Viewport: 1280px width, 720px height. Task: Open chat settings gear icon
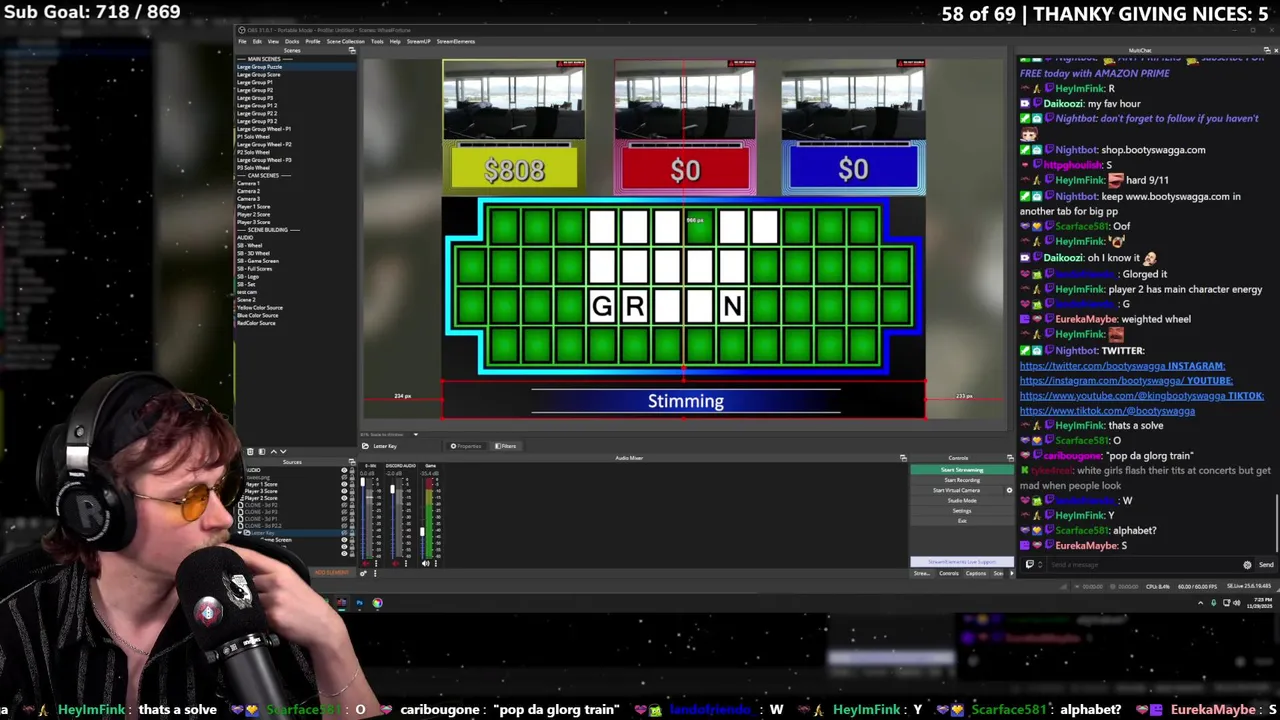tap(1247, 565)
